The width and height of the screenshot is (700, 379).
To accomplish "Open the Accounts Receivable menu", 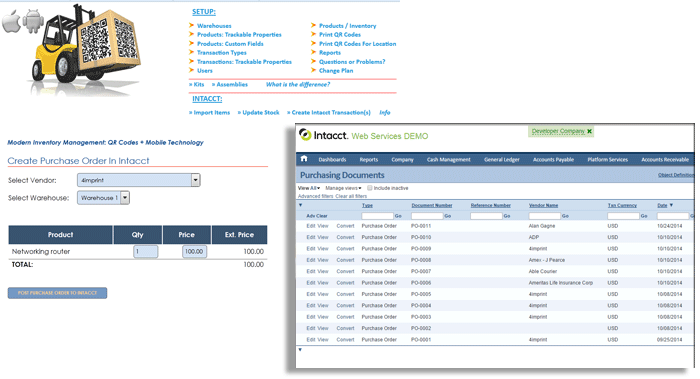I will (665, 159).
